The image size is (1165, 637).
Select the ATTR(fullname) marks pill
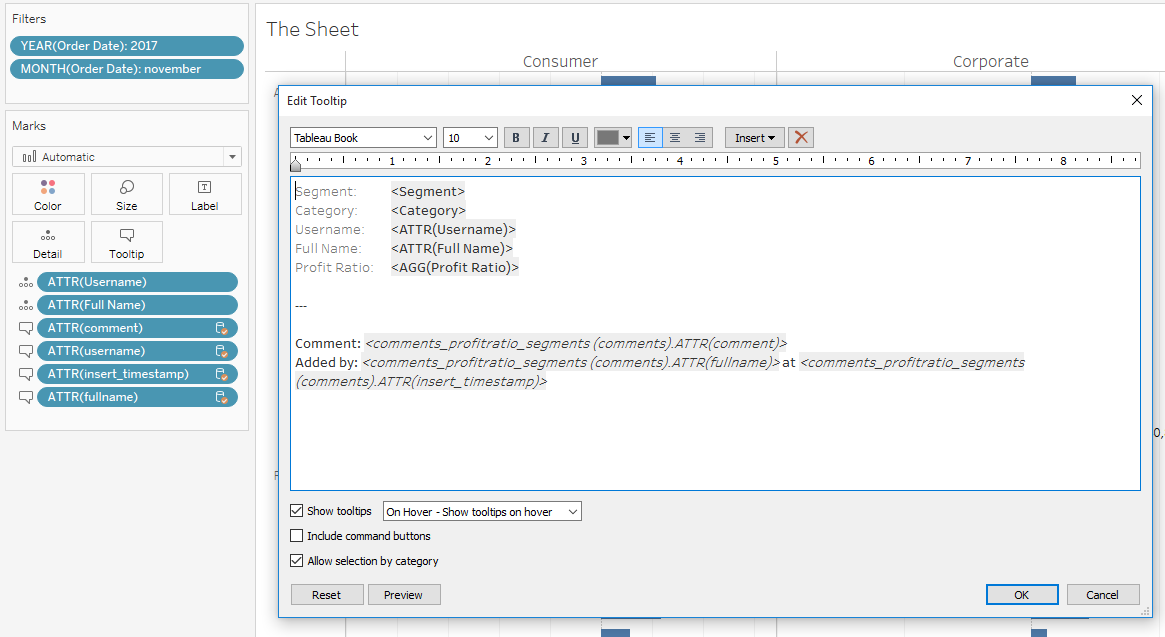pos(137,397)
